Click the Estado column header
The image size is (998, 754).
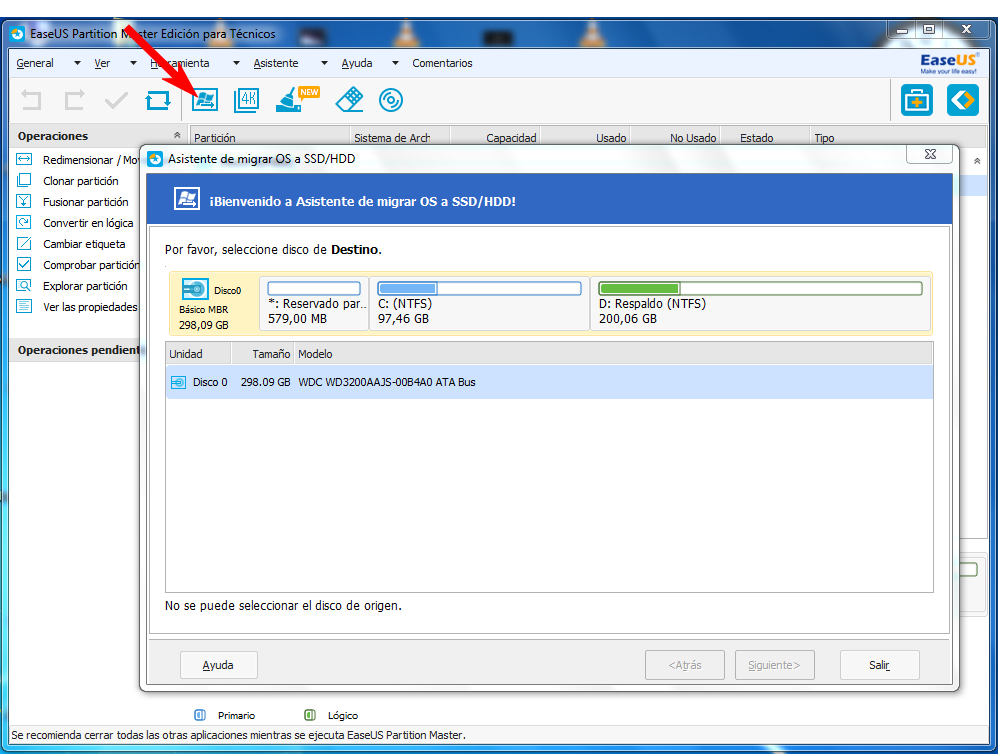[x=764, y=137]
